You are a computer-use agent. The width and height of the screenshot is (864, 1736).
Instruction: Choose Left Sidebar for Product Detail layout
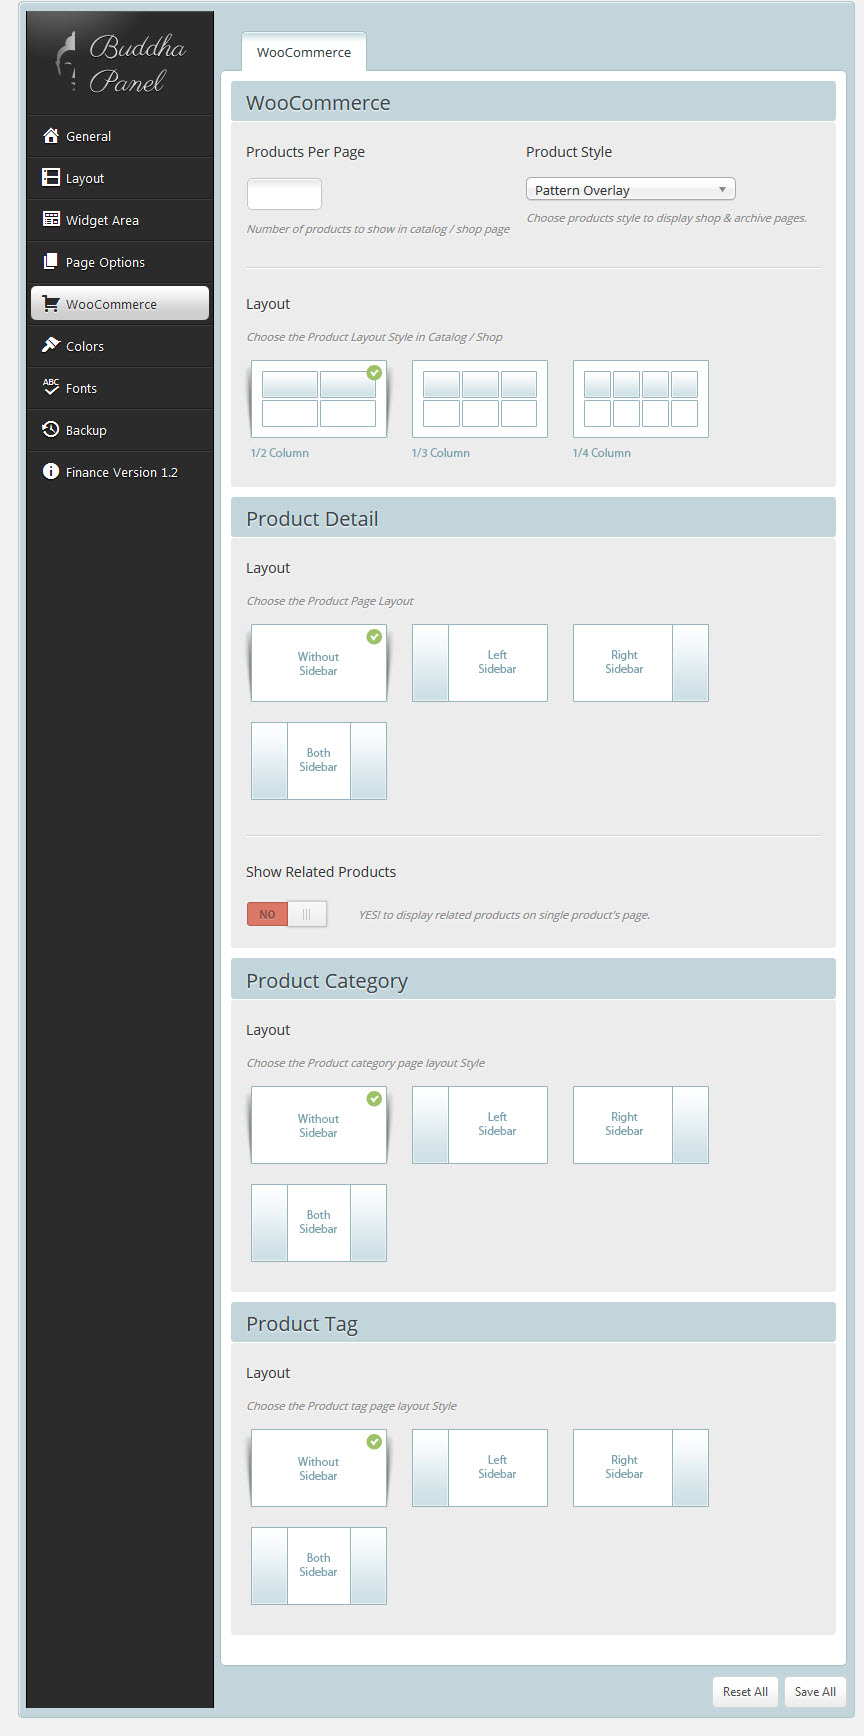[x=480, y=663]
